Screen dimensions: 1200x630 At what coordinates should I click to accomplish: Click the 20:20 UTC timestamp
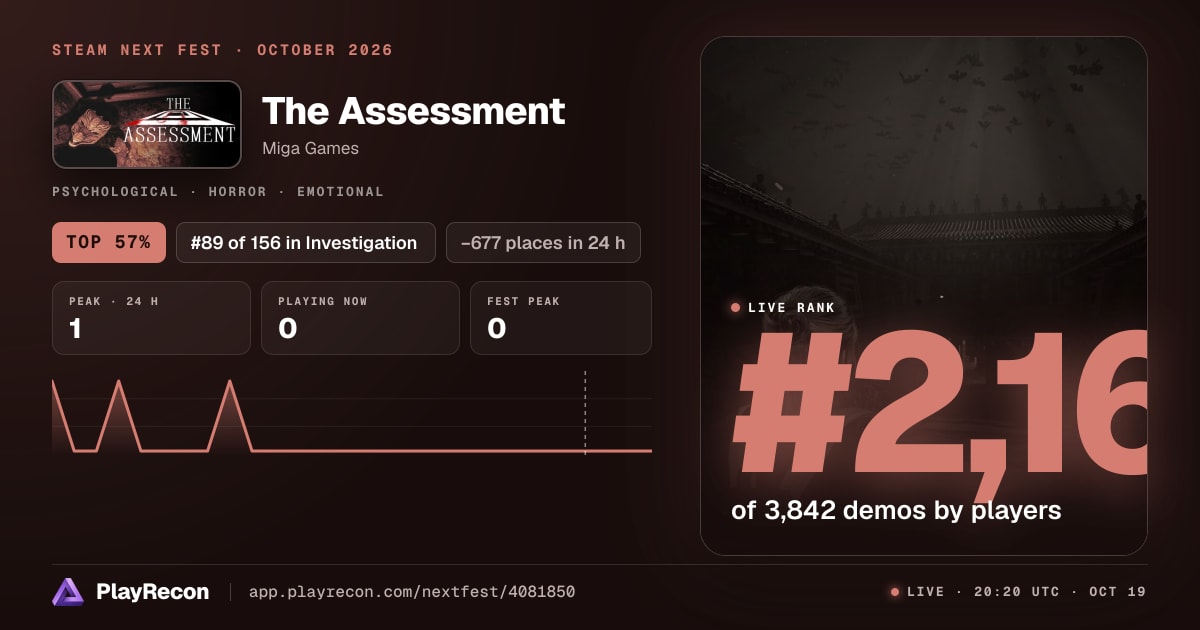pyautogui.click(x=1016, y=592)
